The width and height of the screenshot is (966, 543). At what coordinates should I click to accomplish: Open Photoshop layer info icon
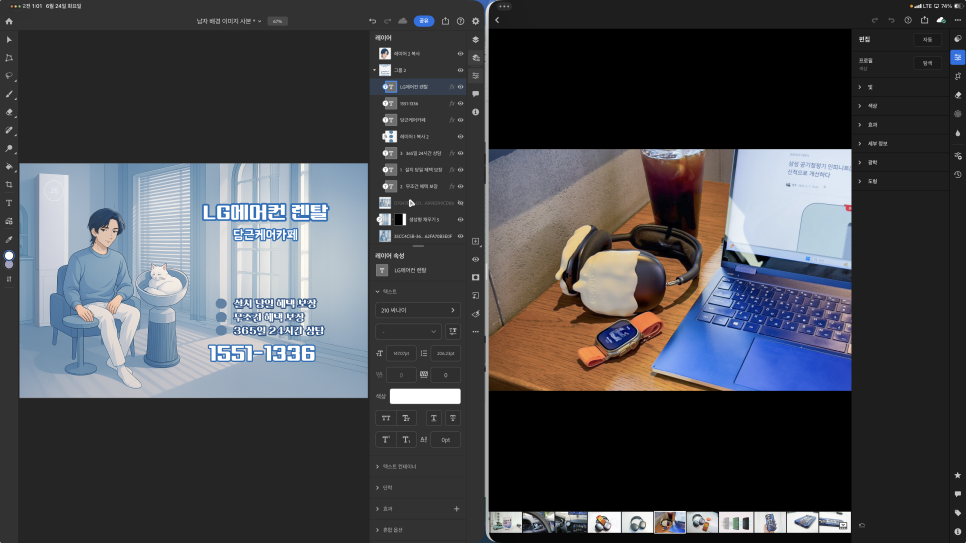[476, 112]
